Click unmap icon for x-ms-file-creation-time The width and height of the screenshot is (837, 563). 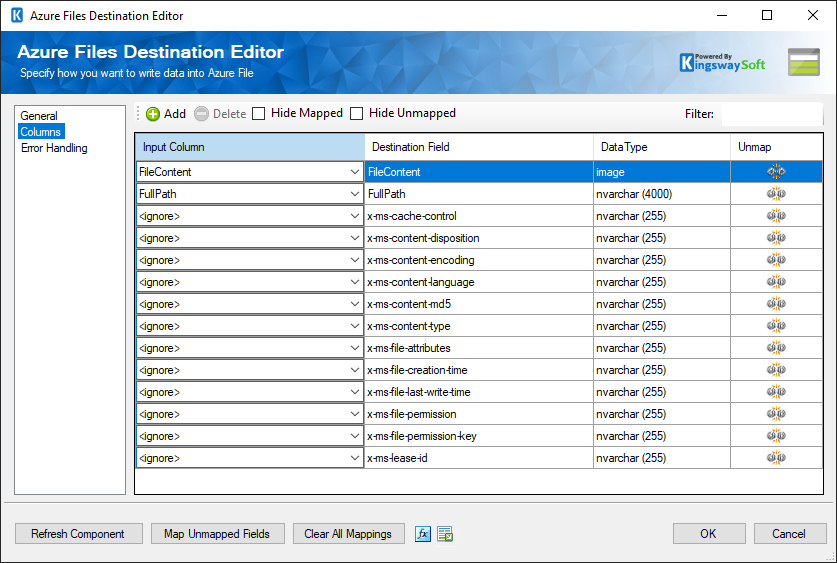click(x=776, y=370)
